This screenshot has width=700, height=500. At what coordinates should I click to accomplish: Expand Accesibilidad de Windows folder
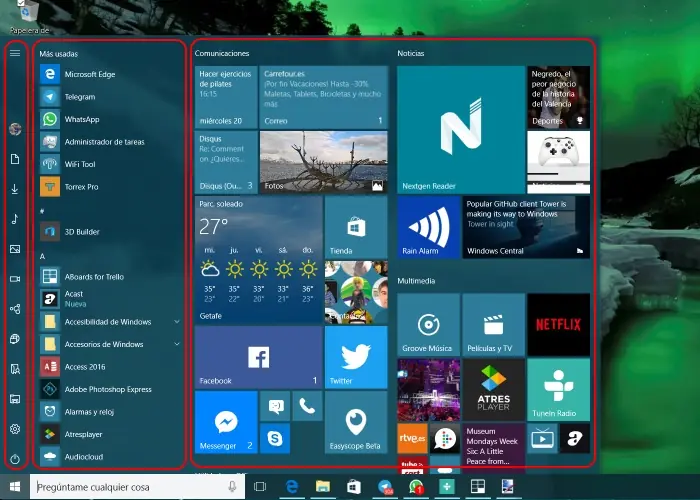coord(111,321)
